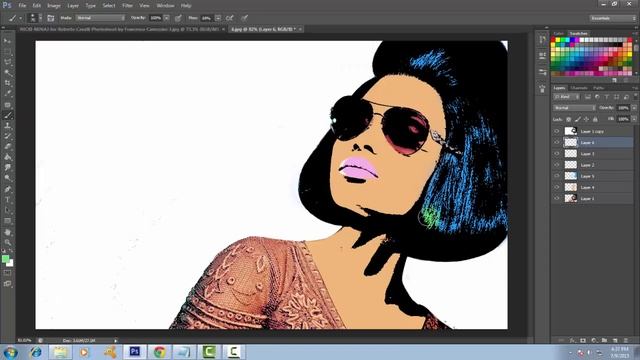Open the Layer menu
640x360 pixels.
click(73, 6)
